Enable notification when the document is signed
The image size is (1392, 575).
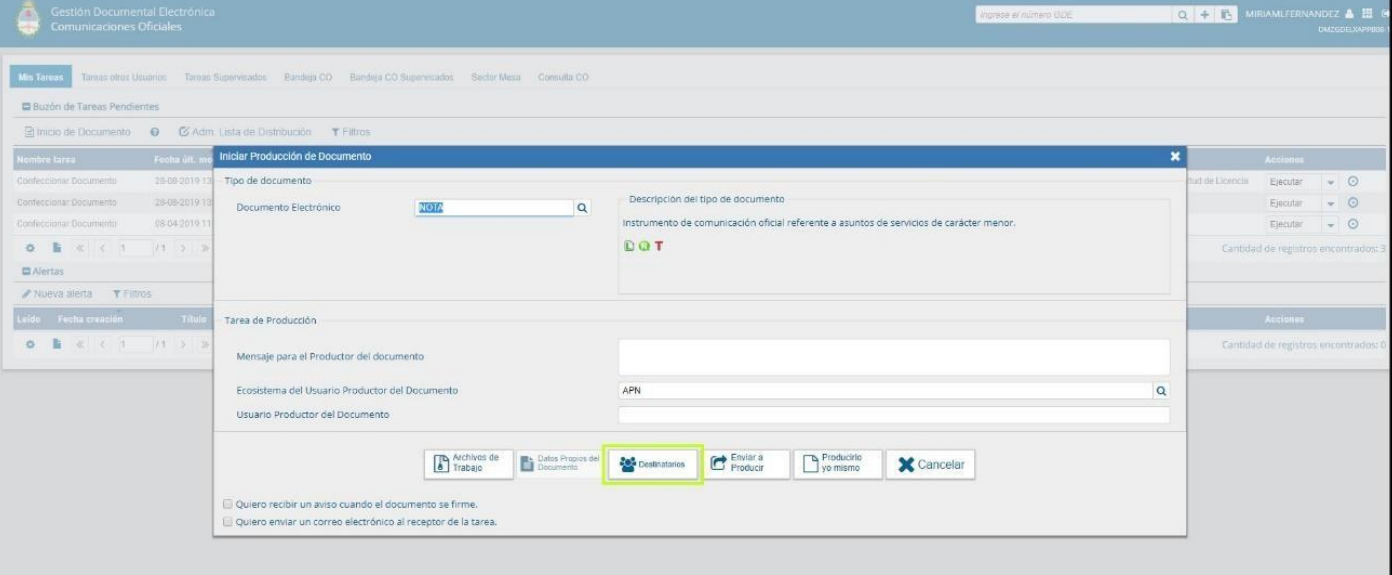point(228,504)
